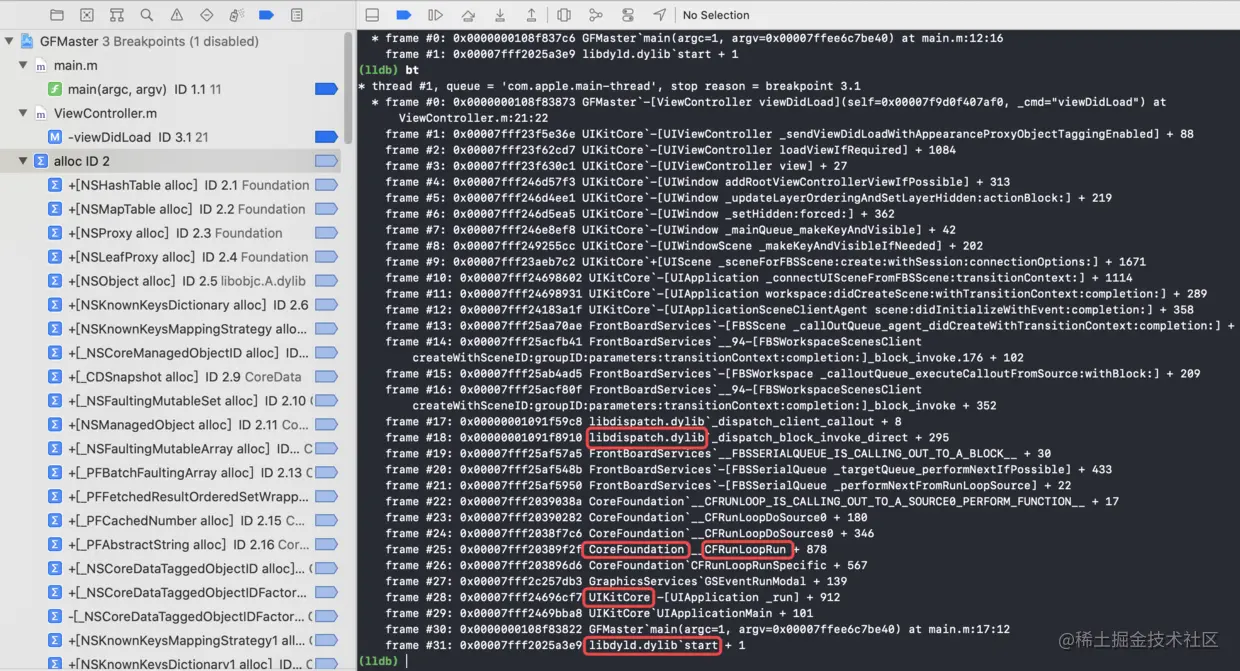Screen dimensions: 1240x671
Task: Click the M method icon beside -viewDidLoad
Action: click(x=55, y=137)
